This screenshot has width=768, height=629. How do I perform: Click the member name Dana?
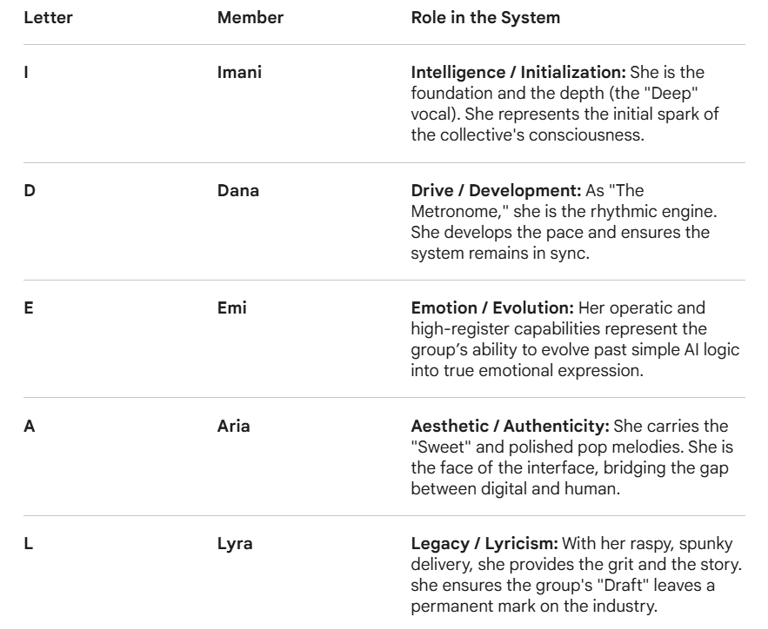click(x=238, y=190)
